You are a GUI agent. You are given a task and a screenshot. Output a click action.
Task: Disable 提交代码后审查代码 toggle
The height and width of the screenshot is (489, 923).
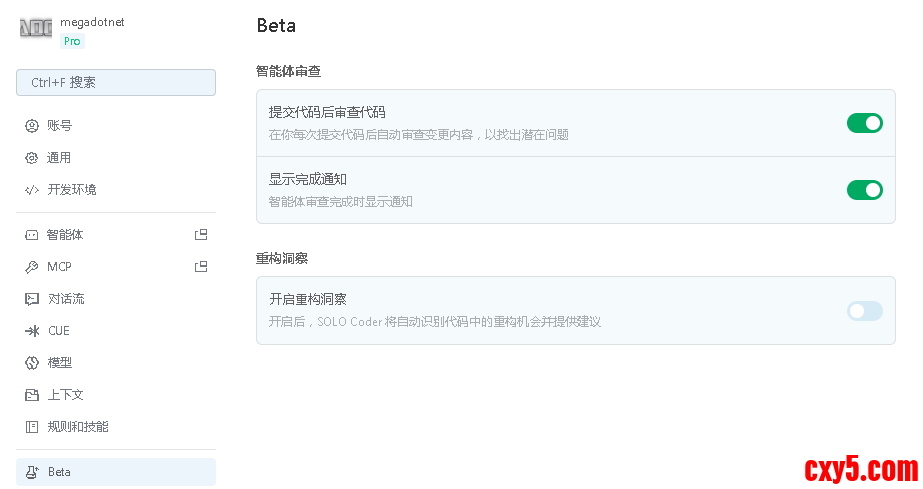tap(864, 123)
